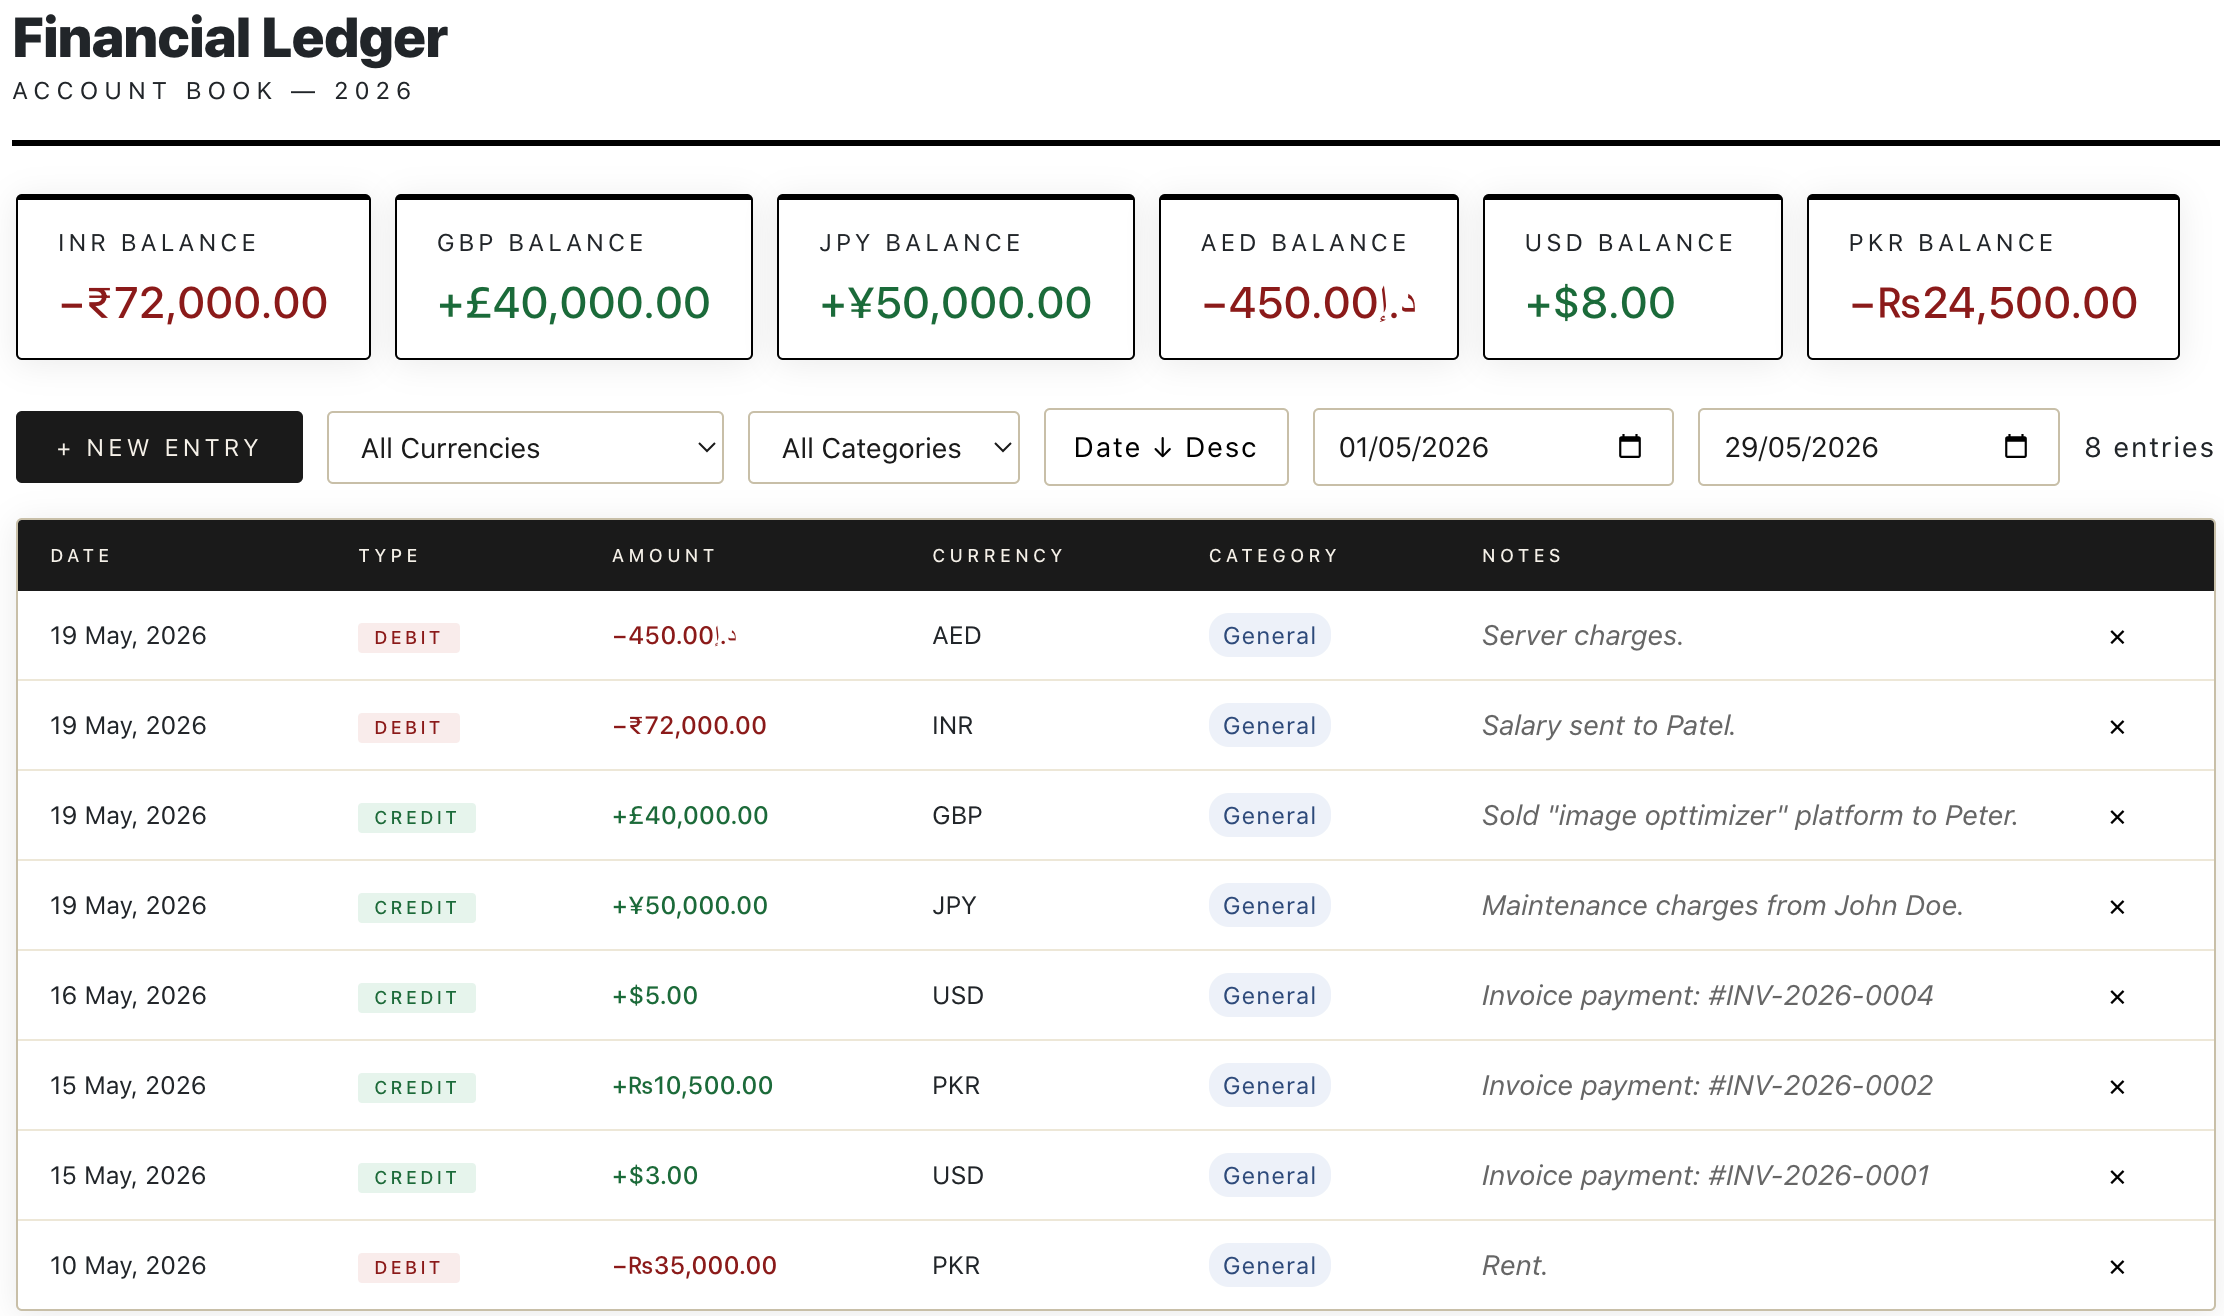Delete the Rent entry
This screenshot has width=2224, height=1316.
click(2117, 1267)
